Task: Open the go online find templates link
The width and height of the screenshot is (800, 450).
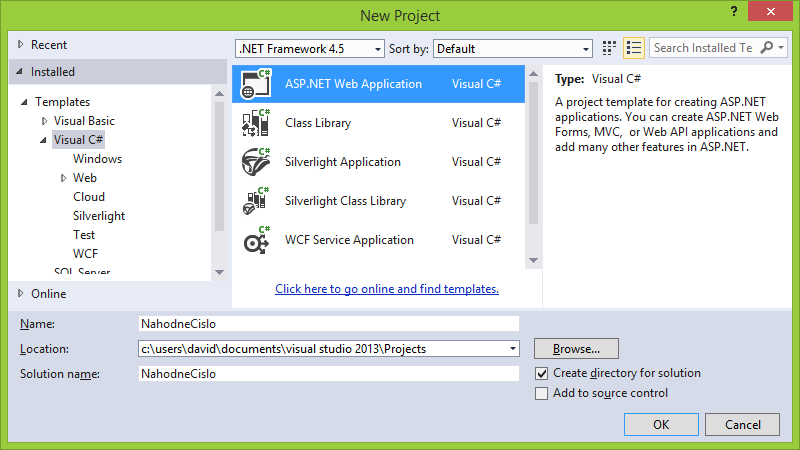Action: pyautogui.click(x=387, y=289)
